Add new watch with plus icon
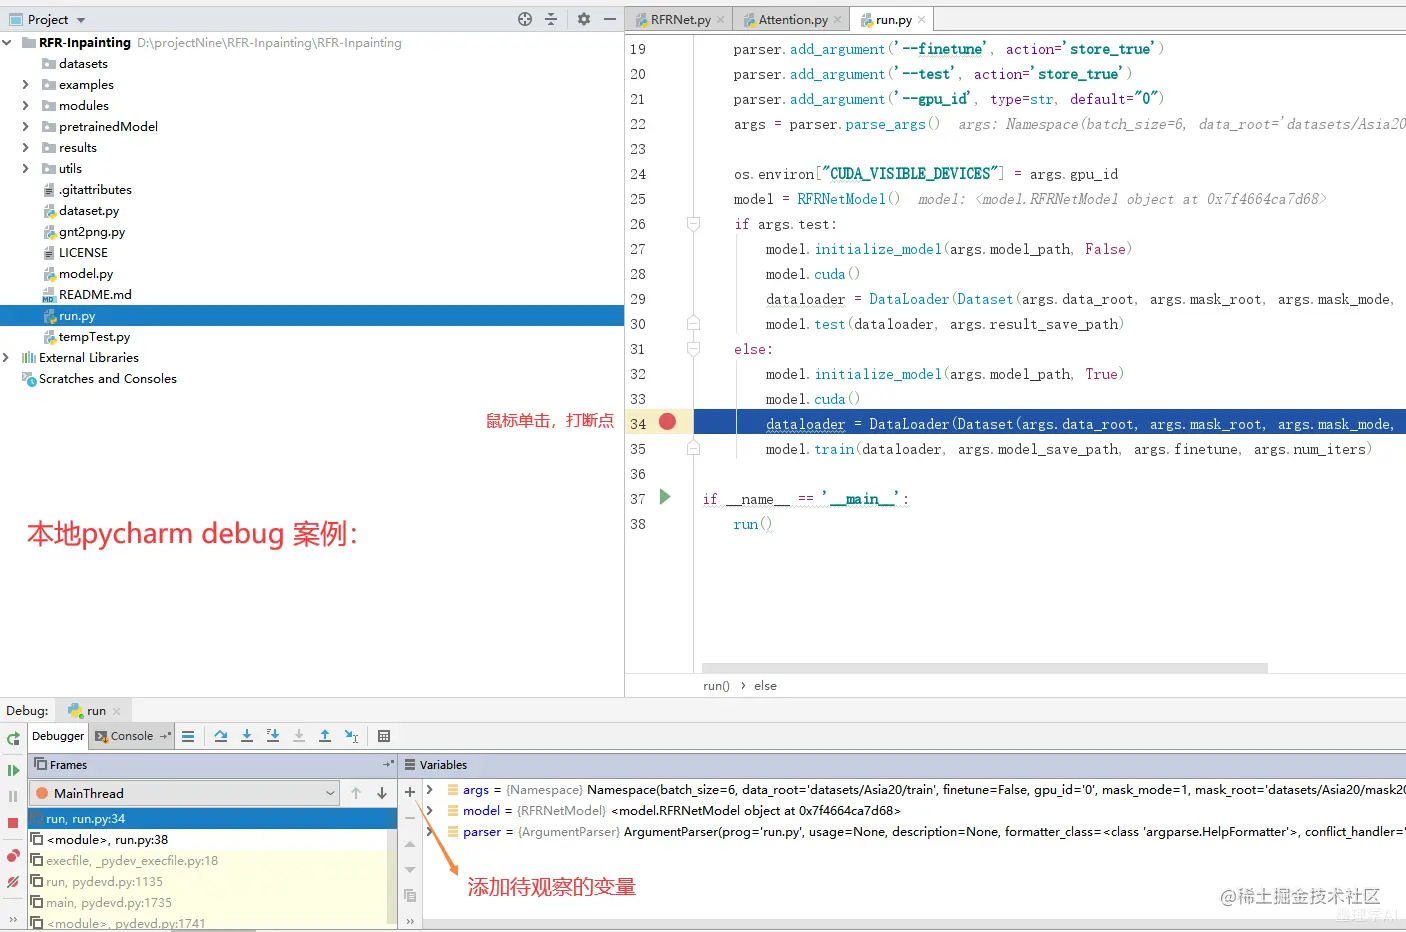1406x932 pixels. click(x=410, y=792)
